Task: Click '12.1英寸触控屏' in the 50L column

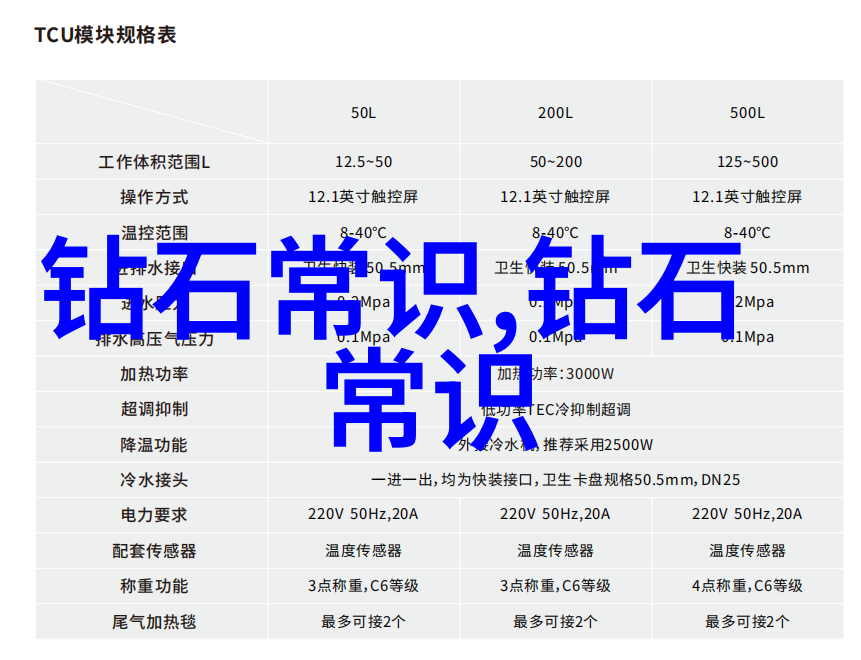Action: point(363,197)
